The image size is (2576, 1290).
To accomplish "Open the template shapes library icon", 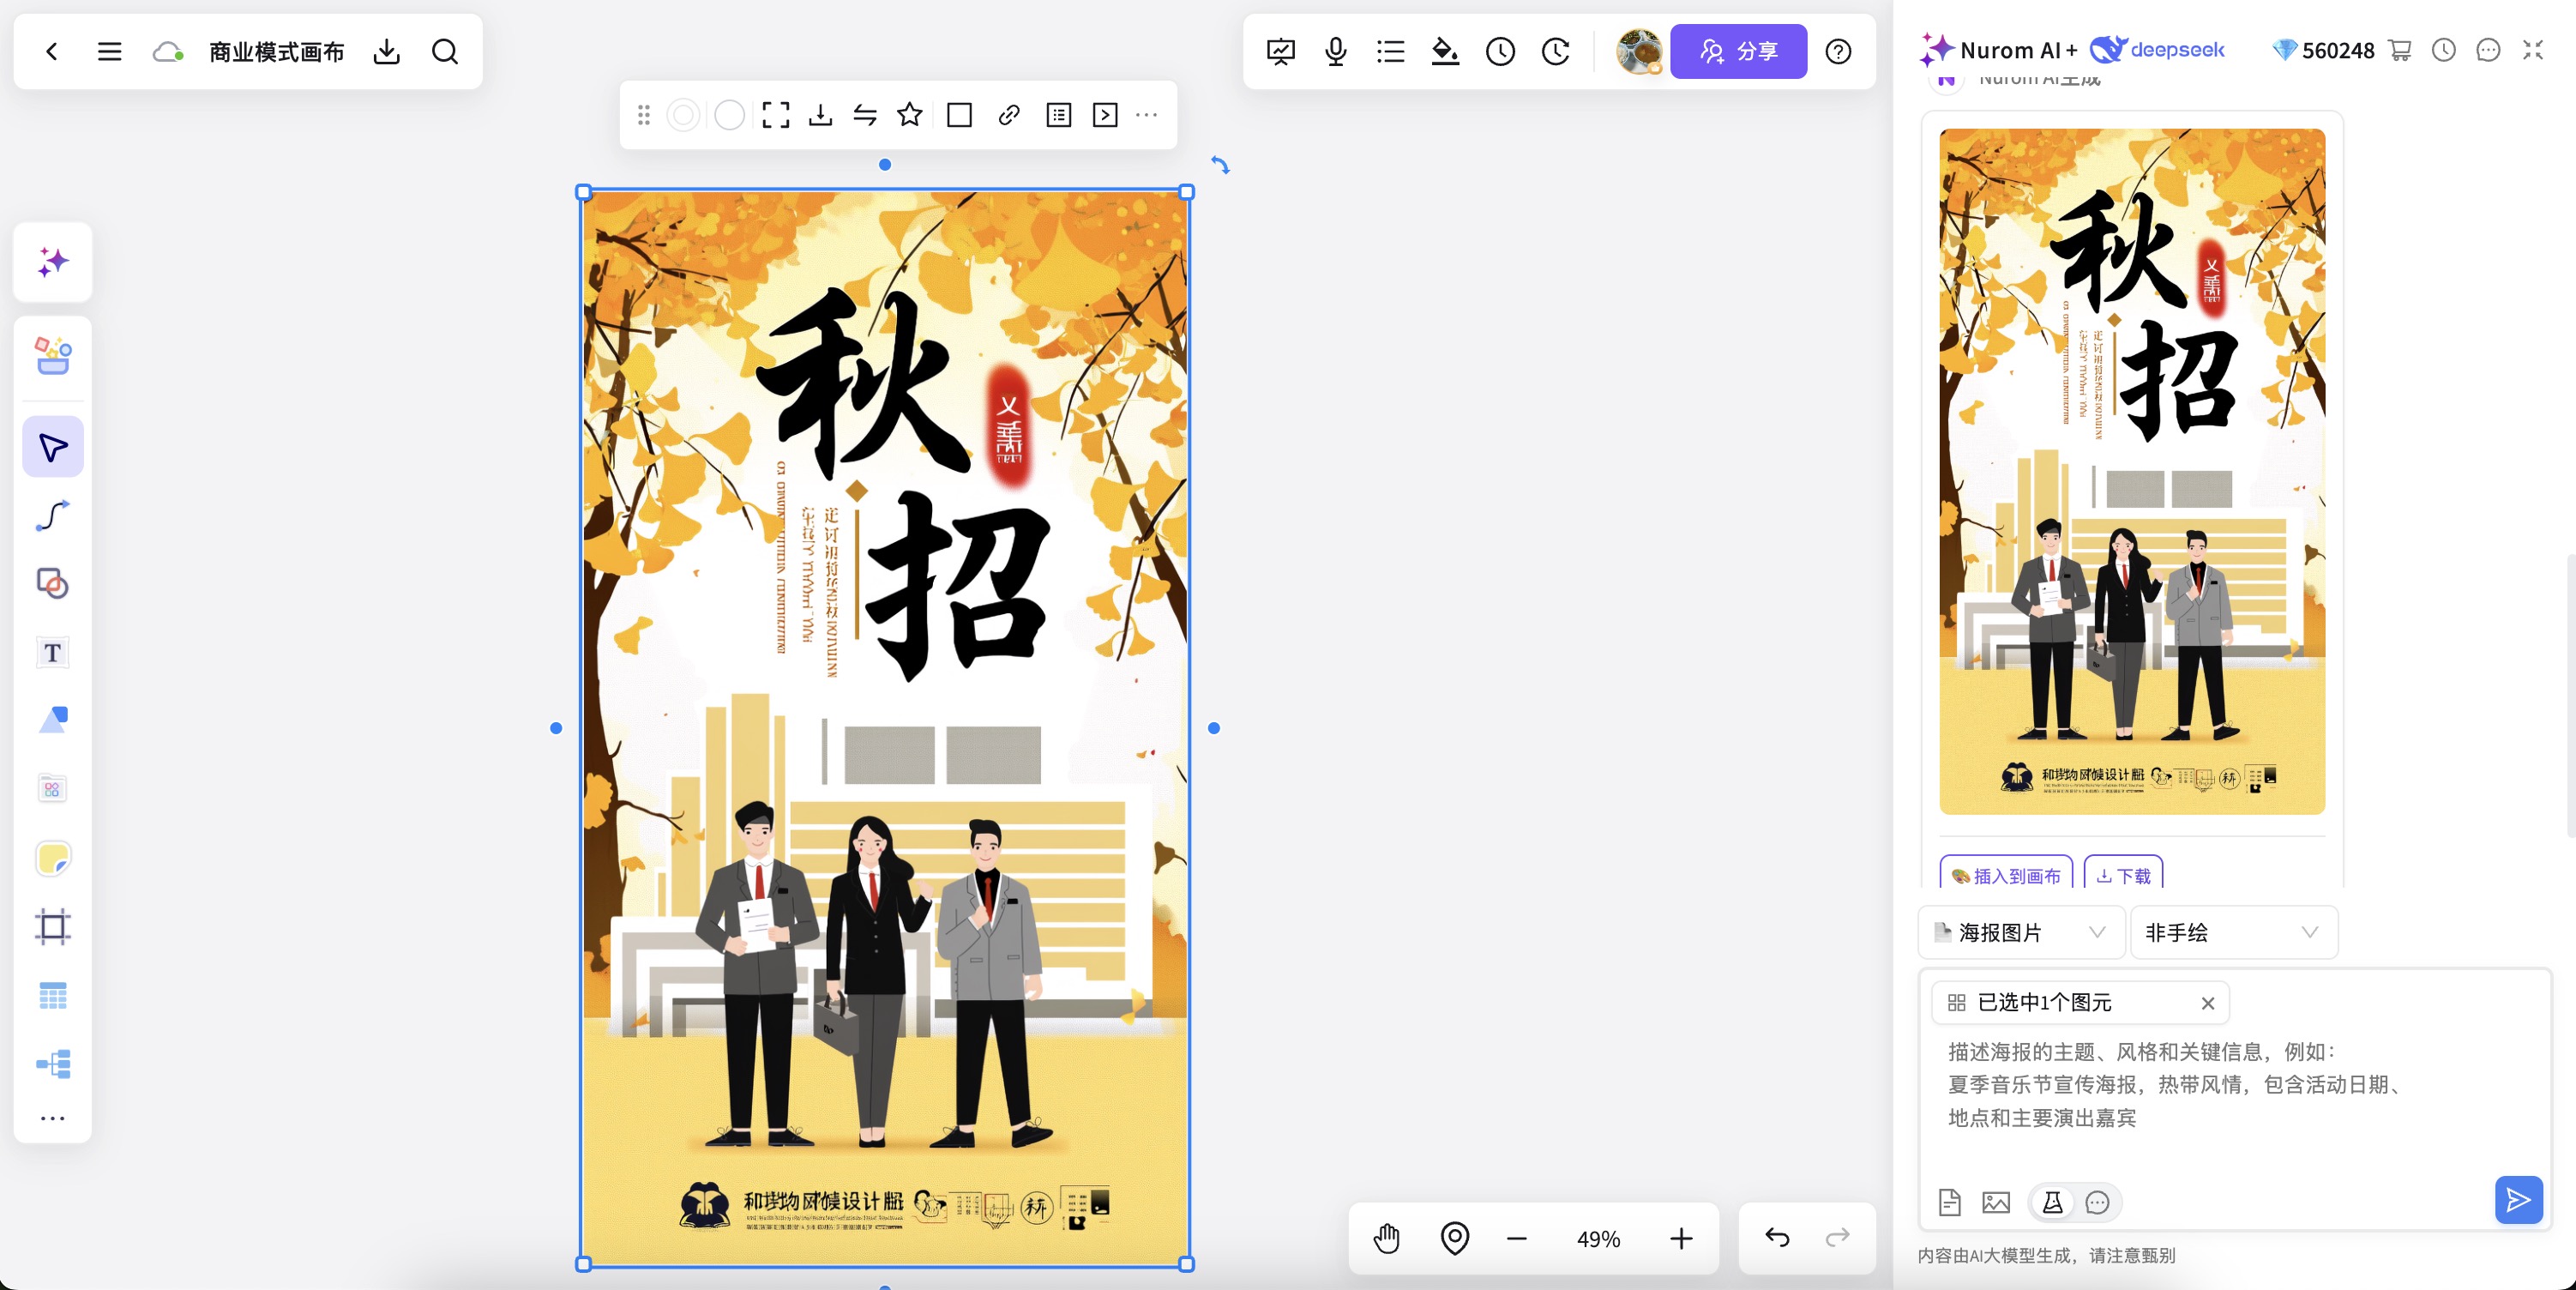I will pos(53,355).
